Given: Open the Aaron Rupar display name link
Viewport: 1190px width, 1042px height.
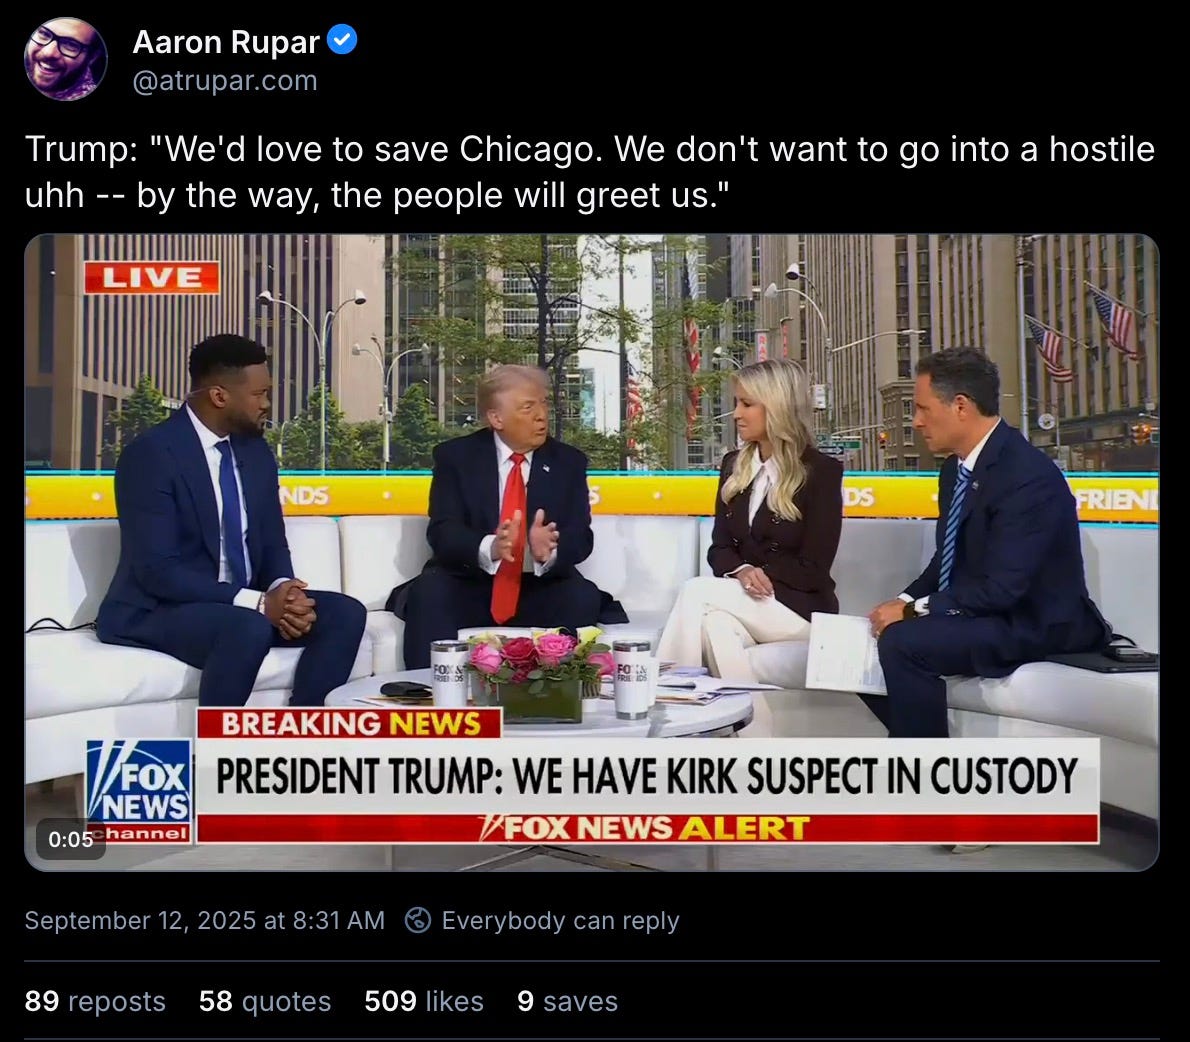Looking at the screenshot, I should (x=226, y=42).
